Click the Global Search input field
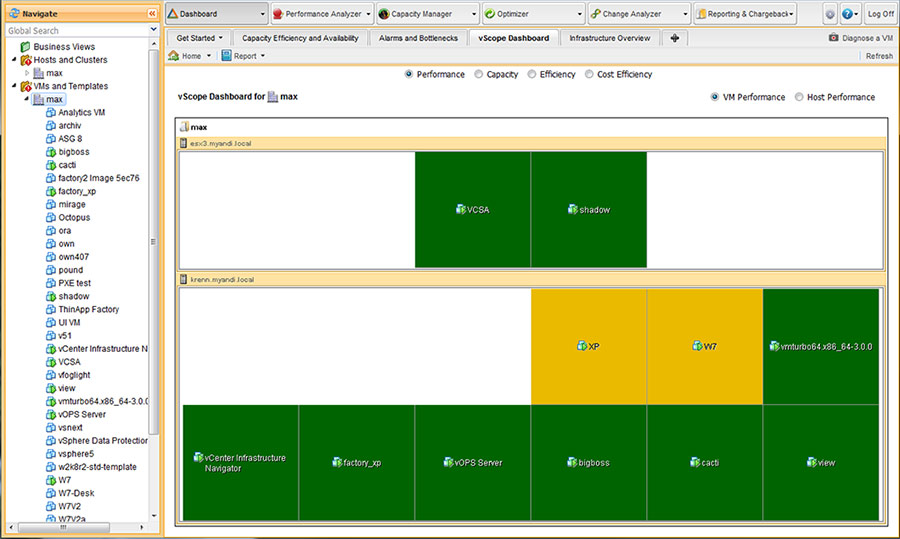Screen dimensions: 900x539 pos(77,30)
